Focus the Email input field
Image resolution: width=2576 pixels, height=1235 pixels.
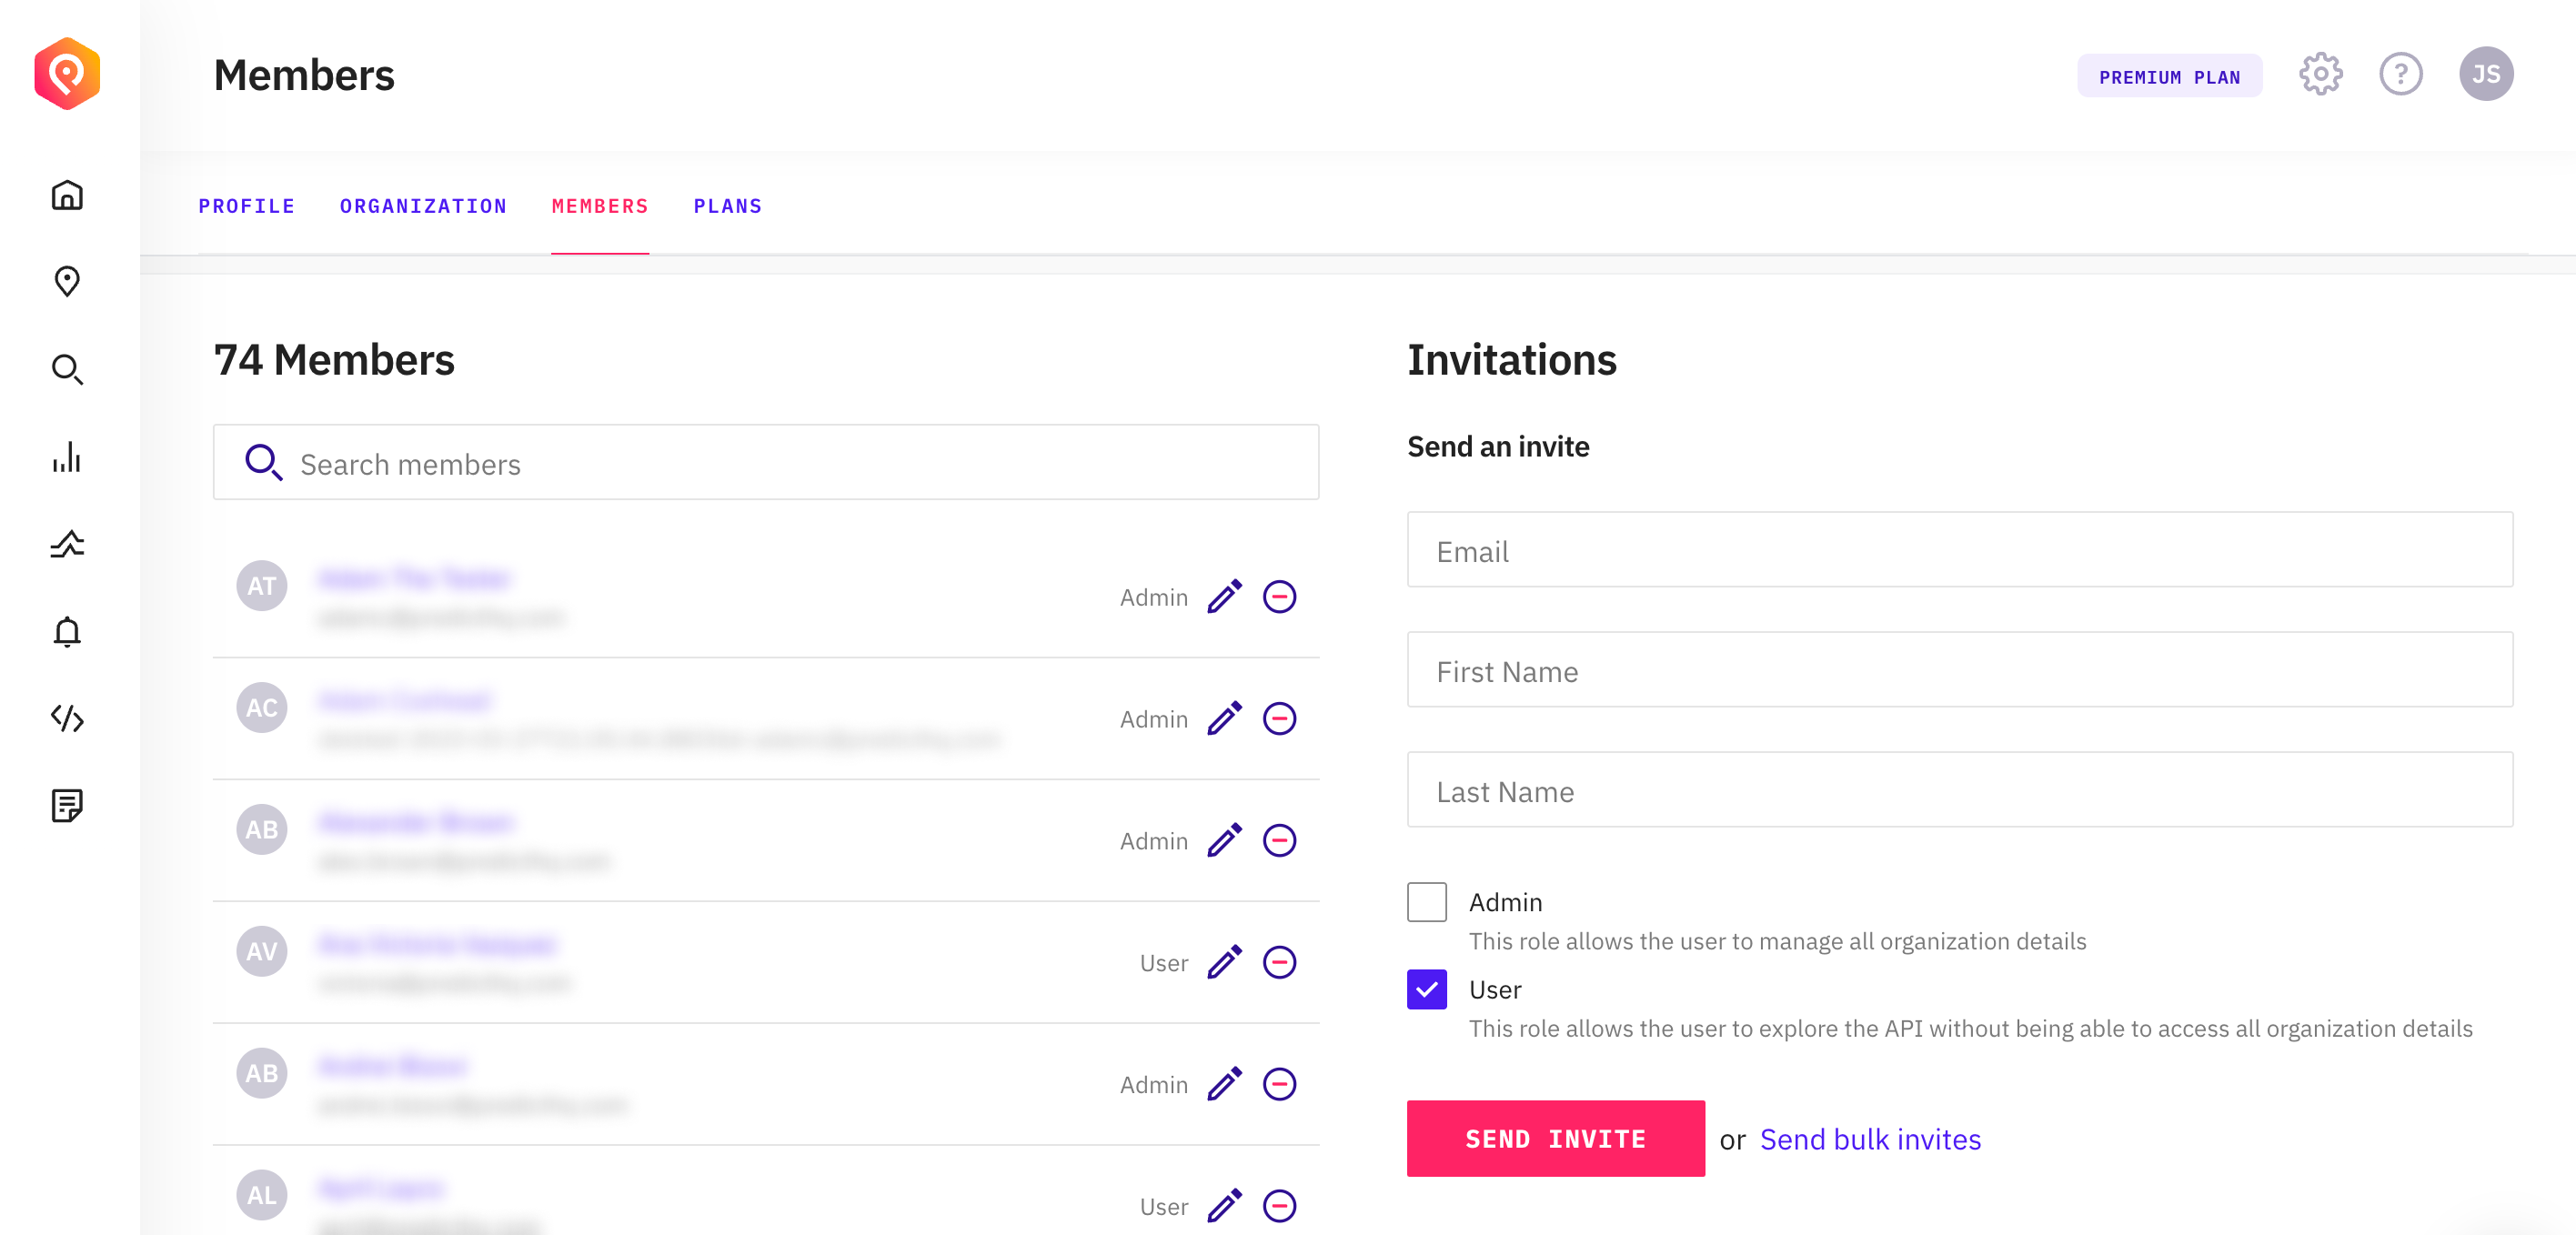[x=1959, y=550]
